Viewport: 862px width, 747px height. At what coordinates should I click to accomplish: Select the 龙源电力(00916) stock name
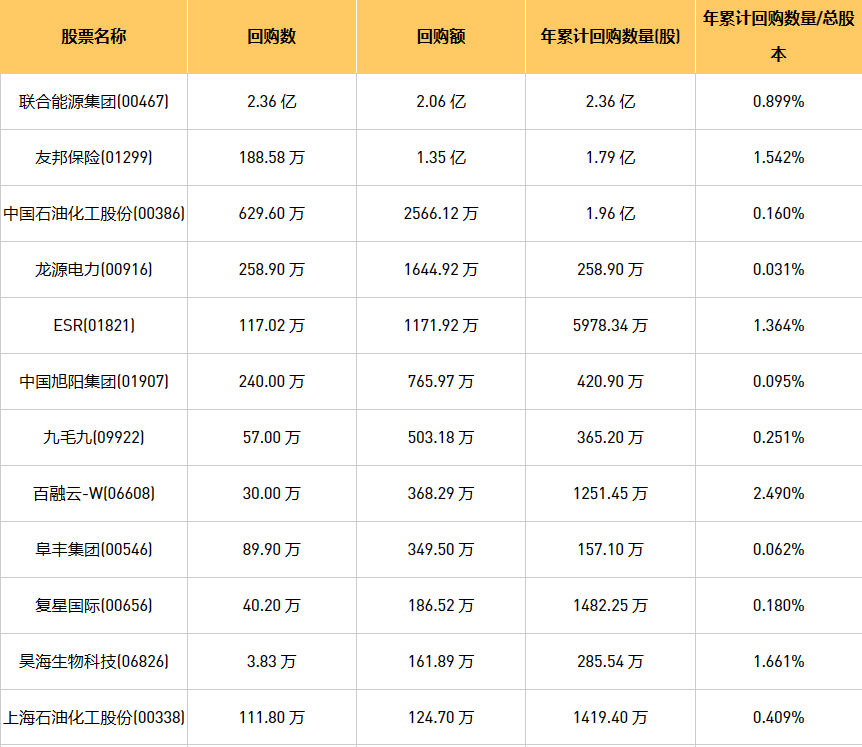point(93,270)
